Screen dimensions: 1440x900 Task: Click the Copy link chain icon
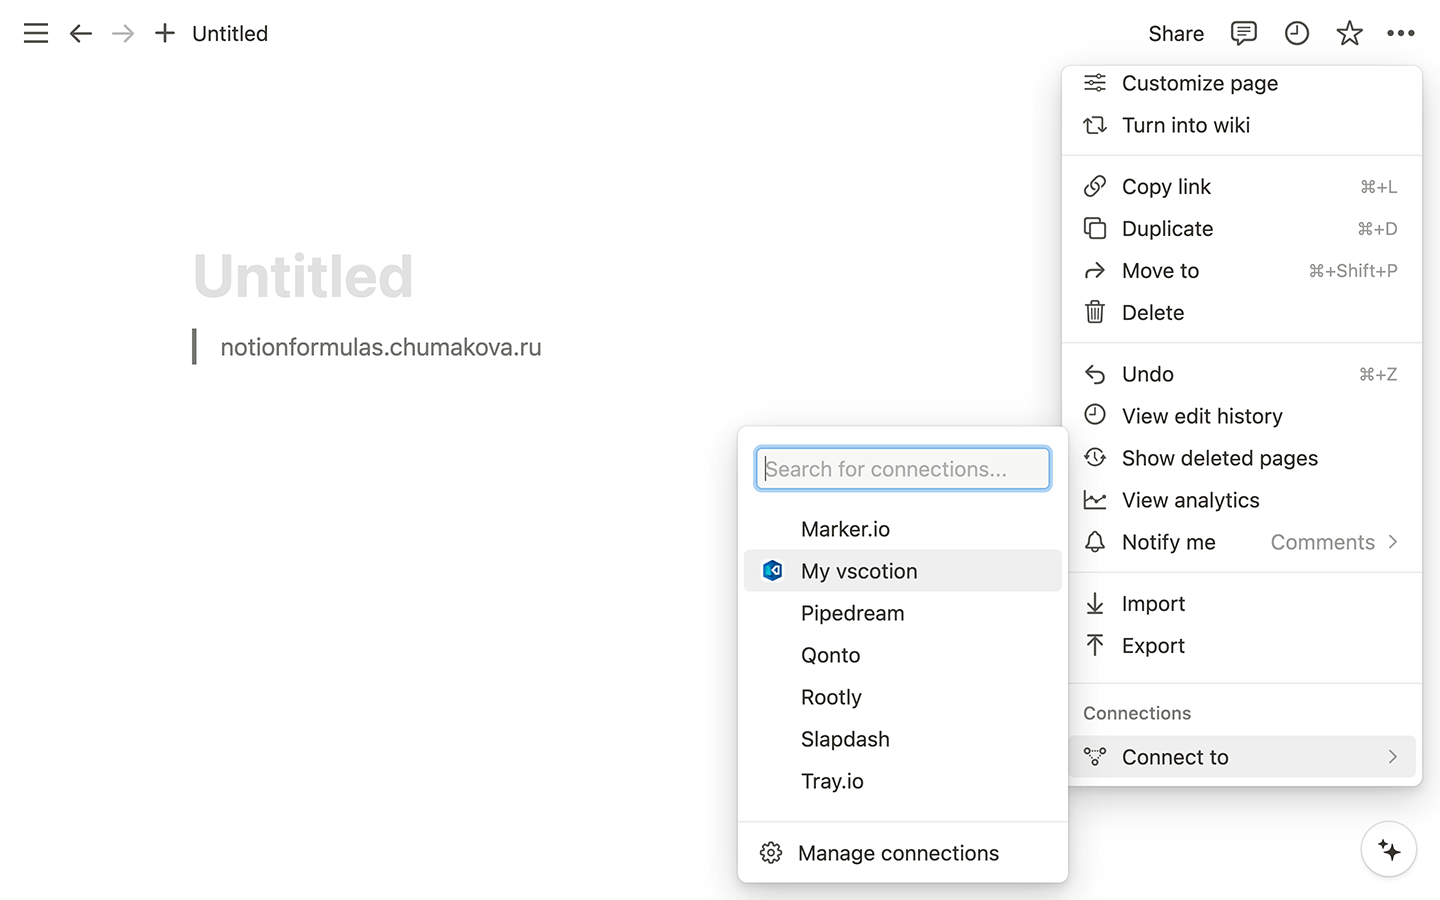1095,187
